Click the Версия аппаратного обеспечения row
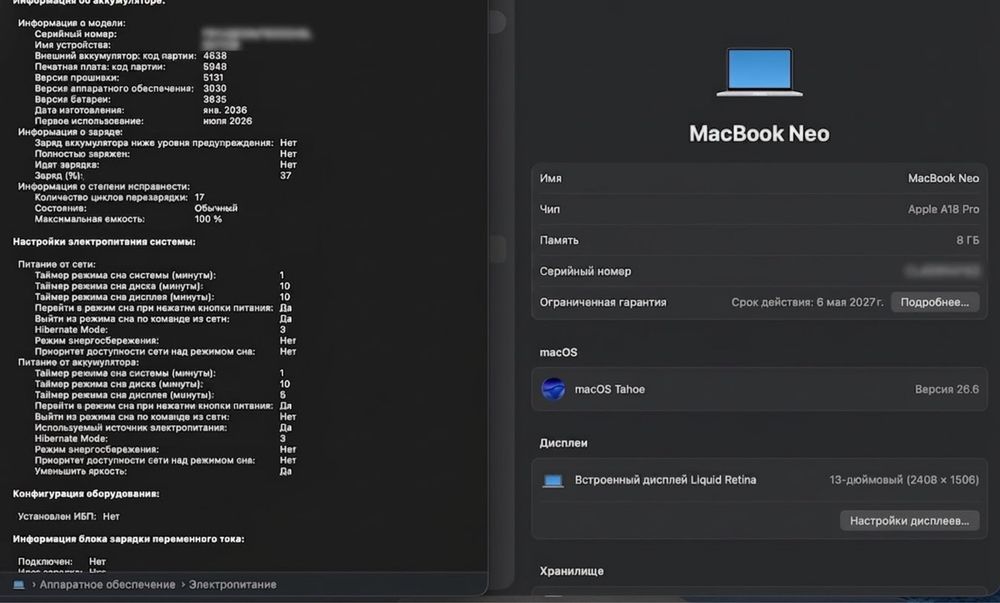This screenshot has width=1000, height=603. click(130, 88)
